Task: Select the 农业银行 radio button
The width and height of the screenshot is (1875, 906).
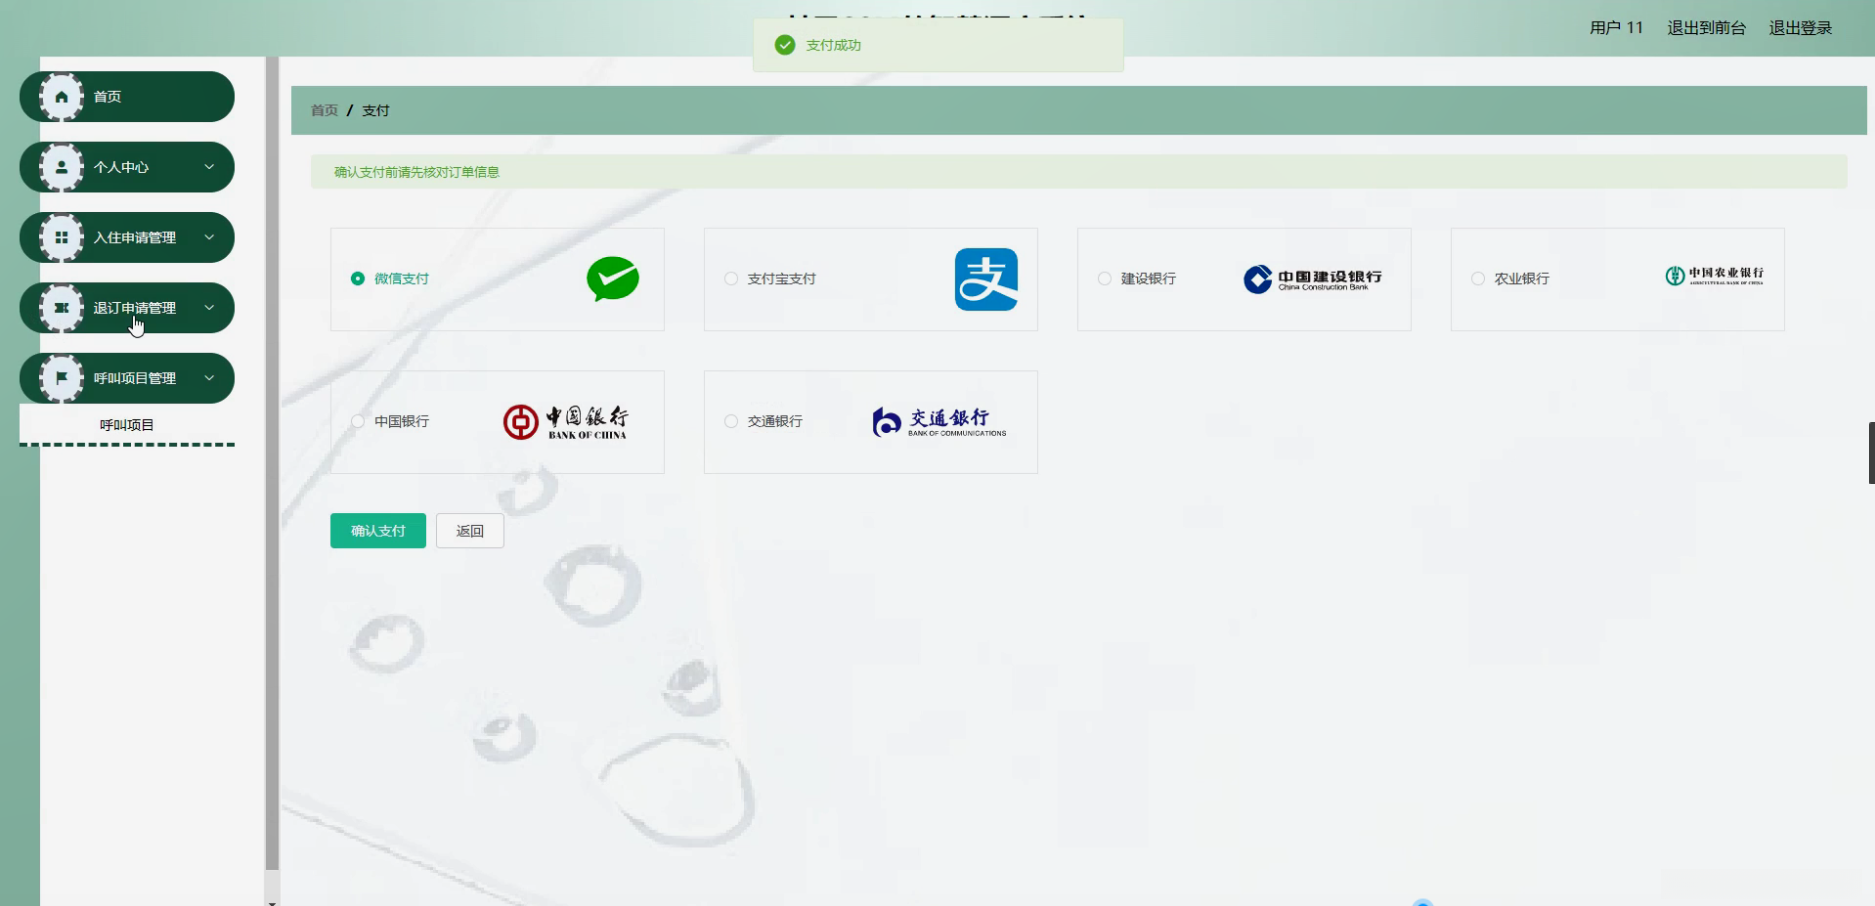Action: click(x=1478, y=279)
